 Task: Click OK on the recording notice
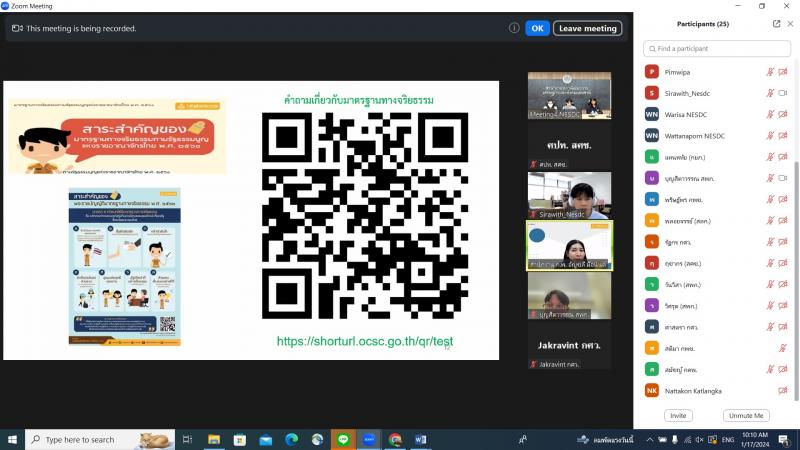[537, 29]
